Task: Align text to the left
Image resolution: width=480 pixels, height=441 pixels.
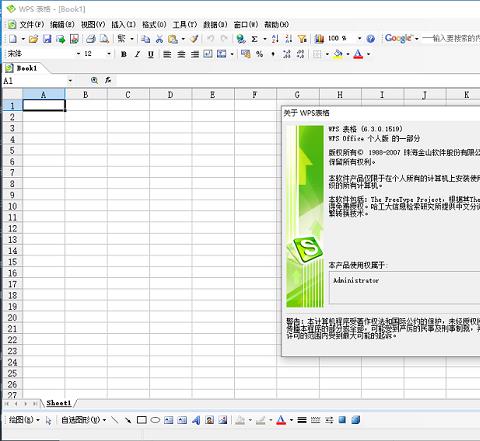Action: tap(167, 54)
